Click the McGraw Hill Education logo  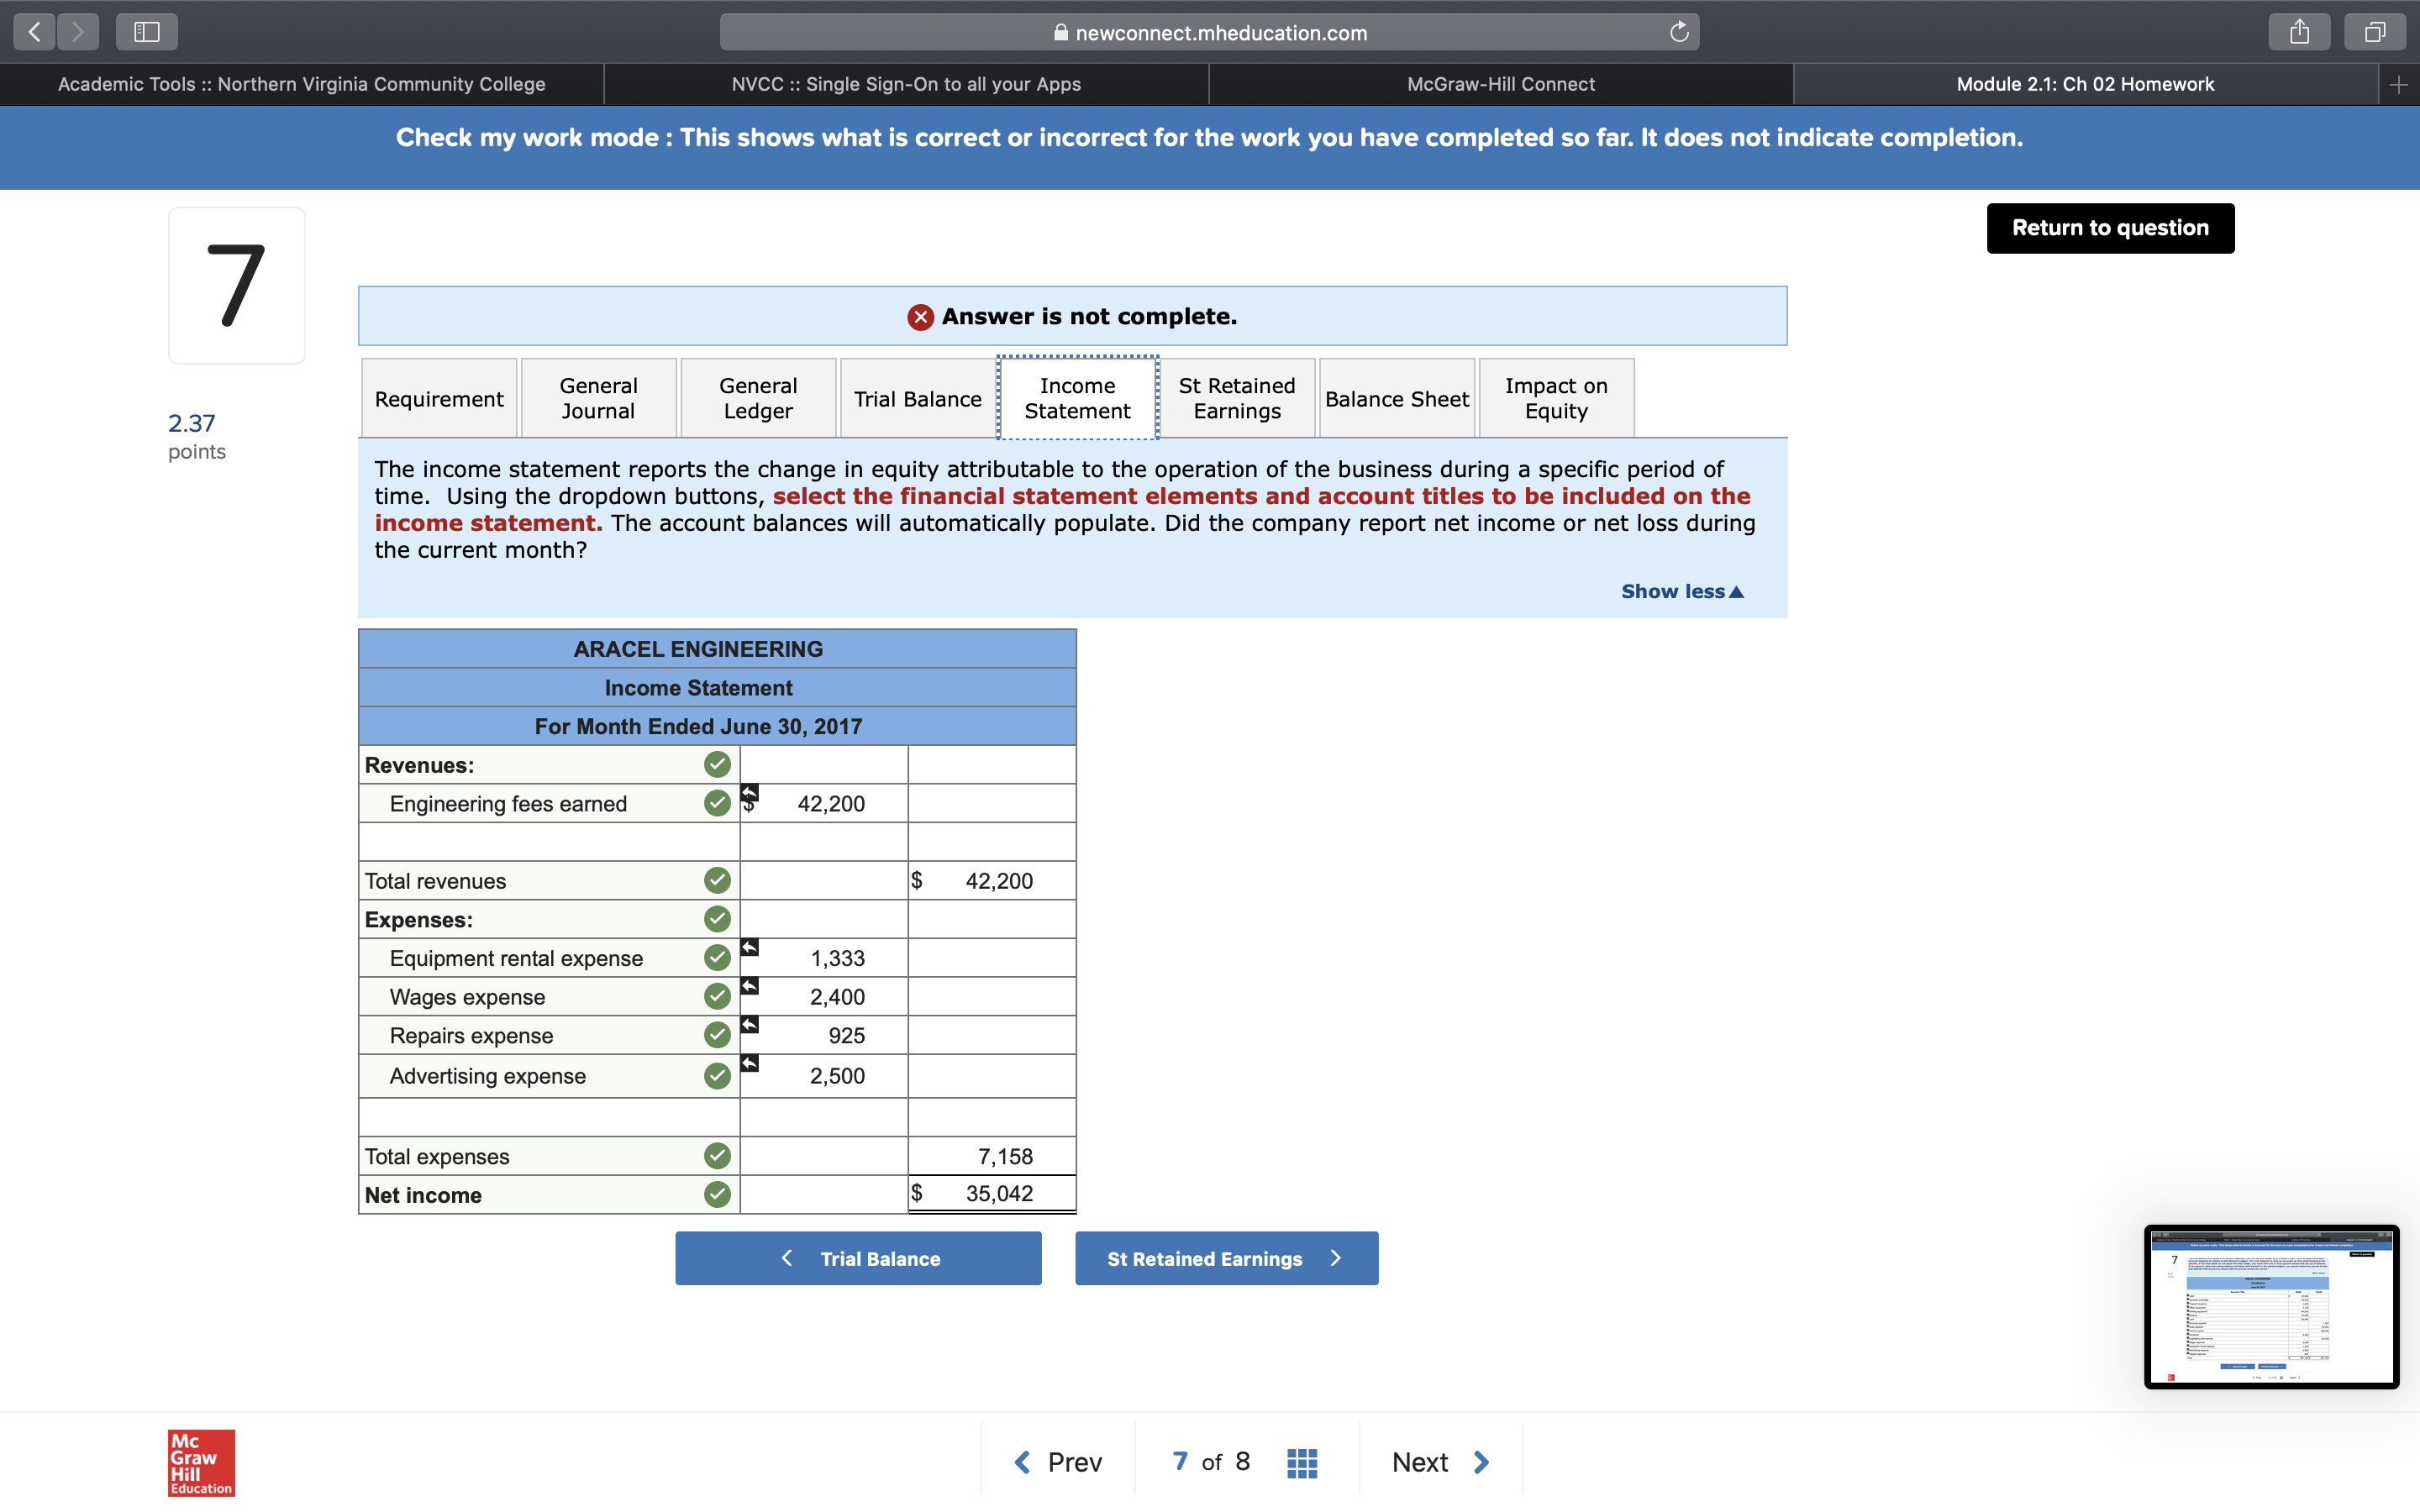(x=200, y=1461)
